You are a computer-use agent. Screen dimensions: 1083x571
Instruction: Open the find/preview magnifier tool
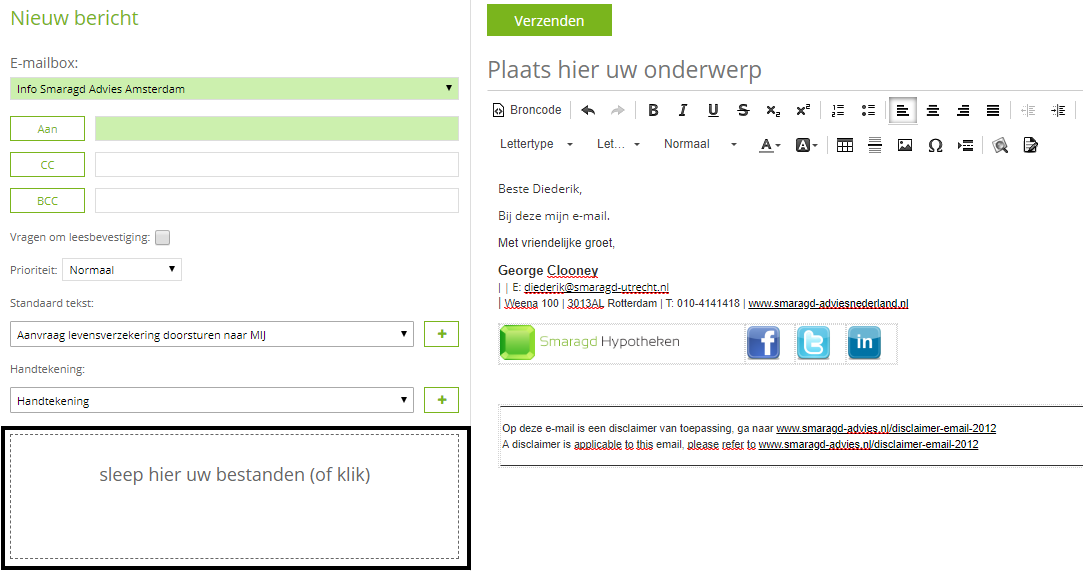(1000, 145)
